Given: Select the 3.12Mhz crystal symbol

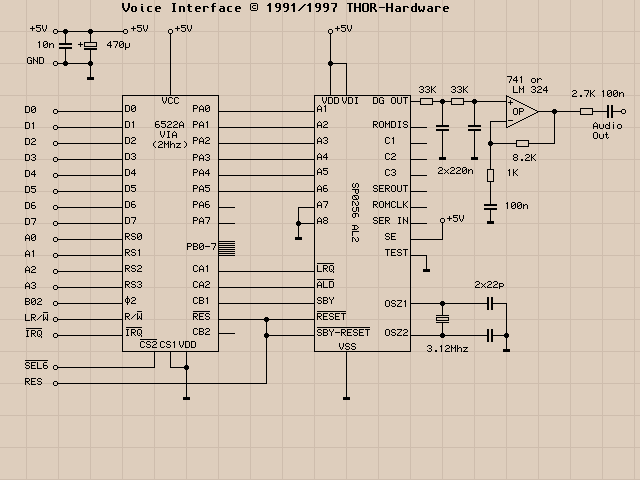Looking at the screenshot, I should [x=442, y=318].
